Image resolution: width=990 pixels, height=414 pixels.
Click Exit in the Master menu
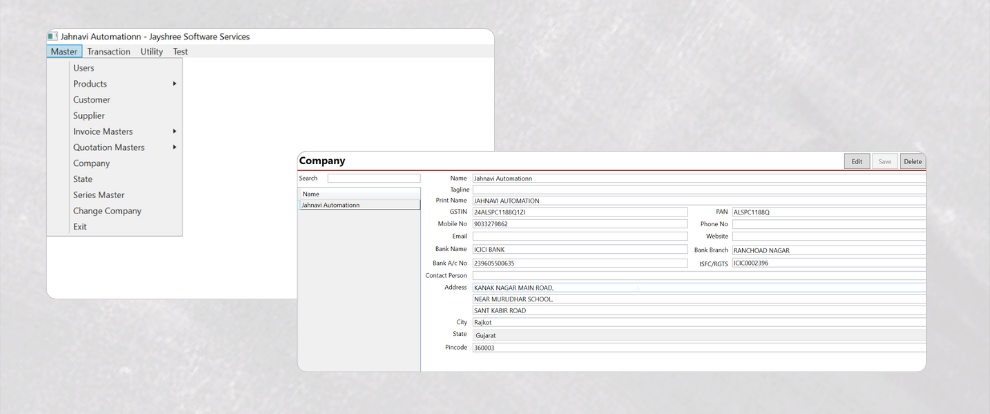click(x=80, y=227)
